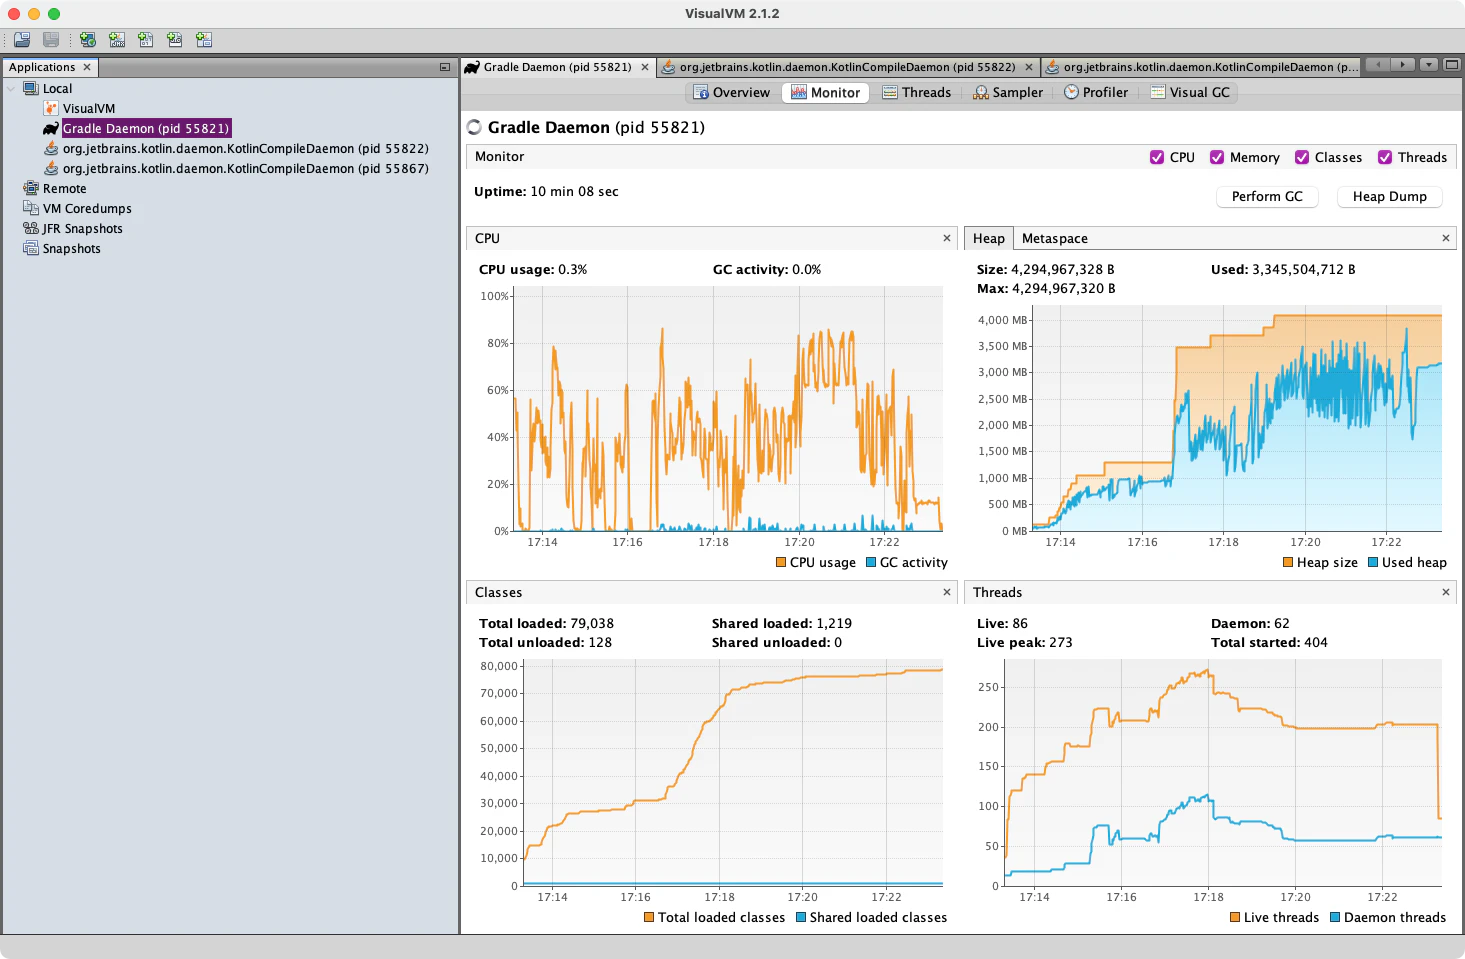Click the last Add Snapshot toolbar icon
Image resolution: width=1465 pixels, height=959 pixels.
(204, 40)
